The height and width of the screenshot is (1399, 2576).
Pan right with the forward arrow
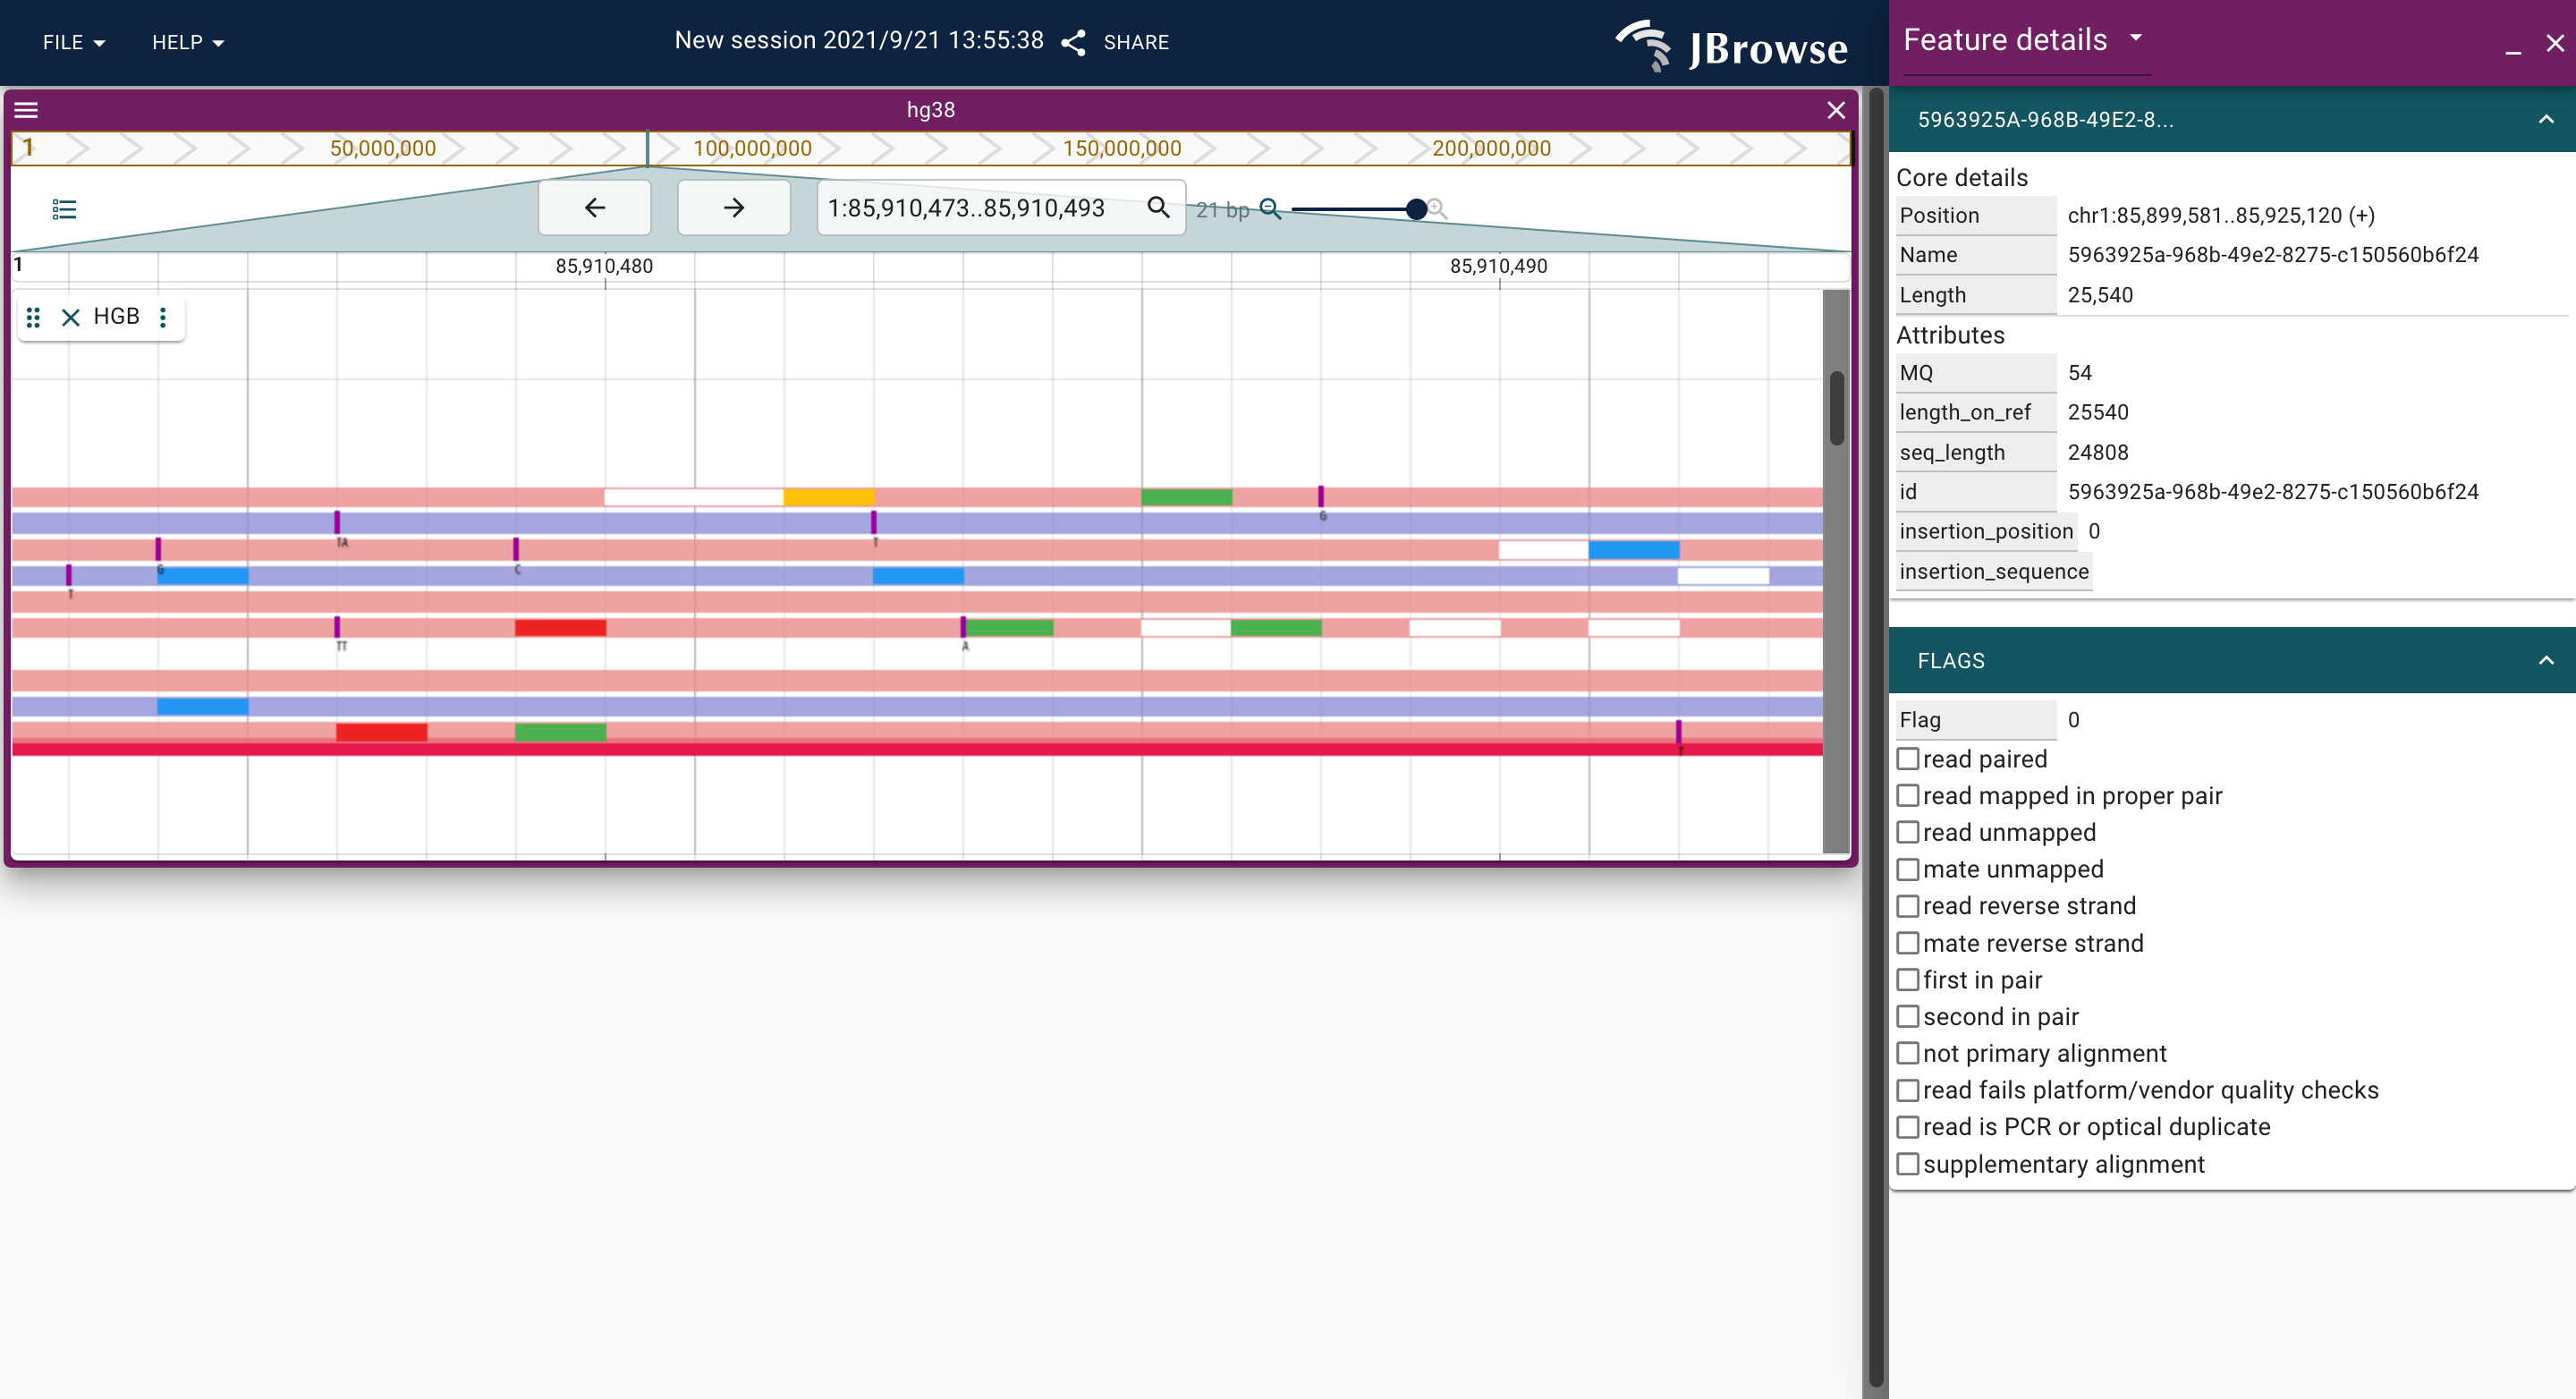click(733, 207)
